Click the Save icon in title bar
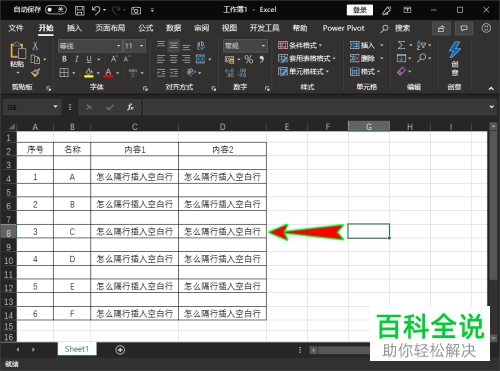 coord(79,10)
